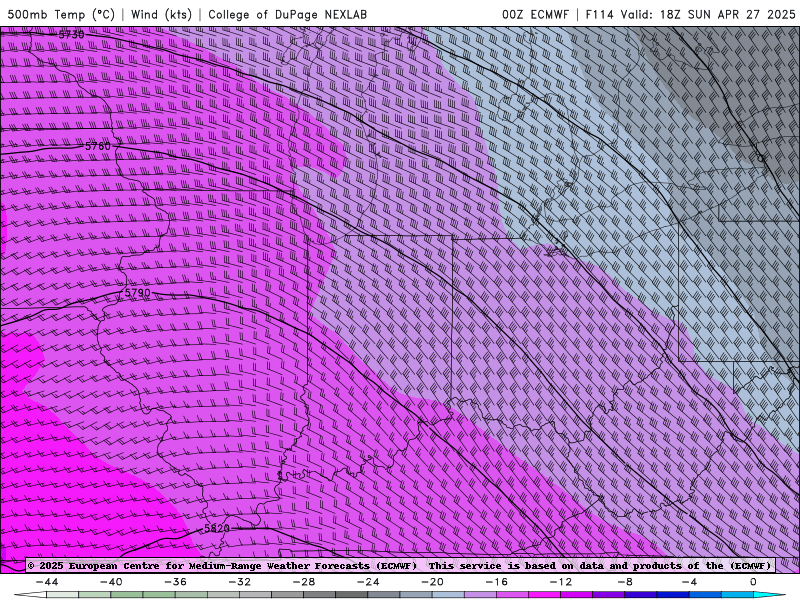Image resolution: width=800 pixels, height=600 pixels.
Task: Click the '00Z ECMWF' model run label
Action: click(535, 14)
